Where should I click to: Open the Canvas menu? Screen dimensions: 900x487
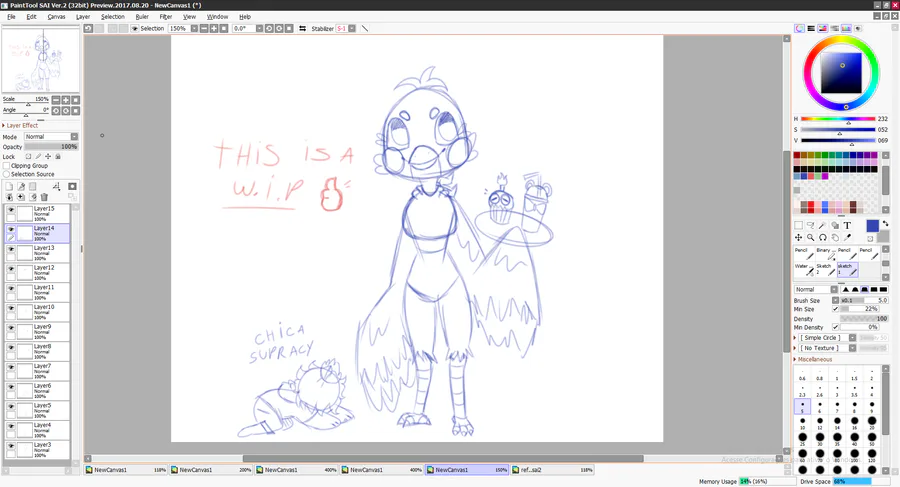[x=56, y=17]
